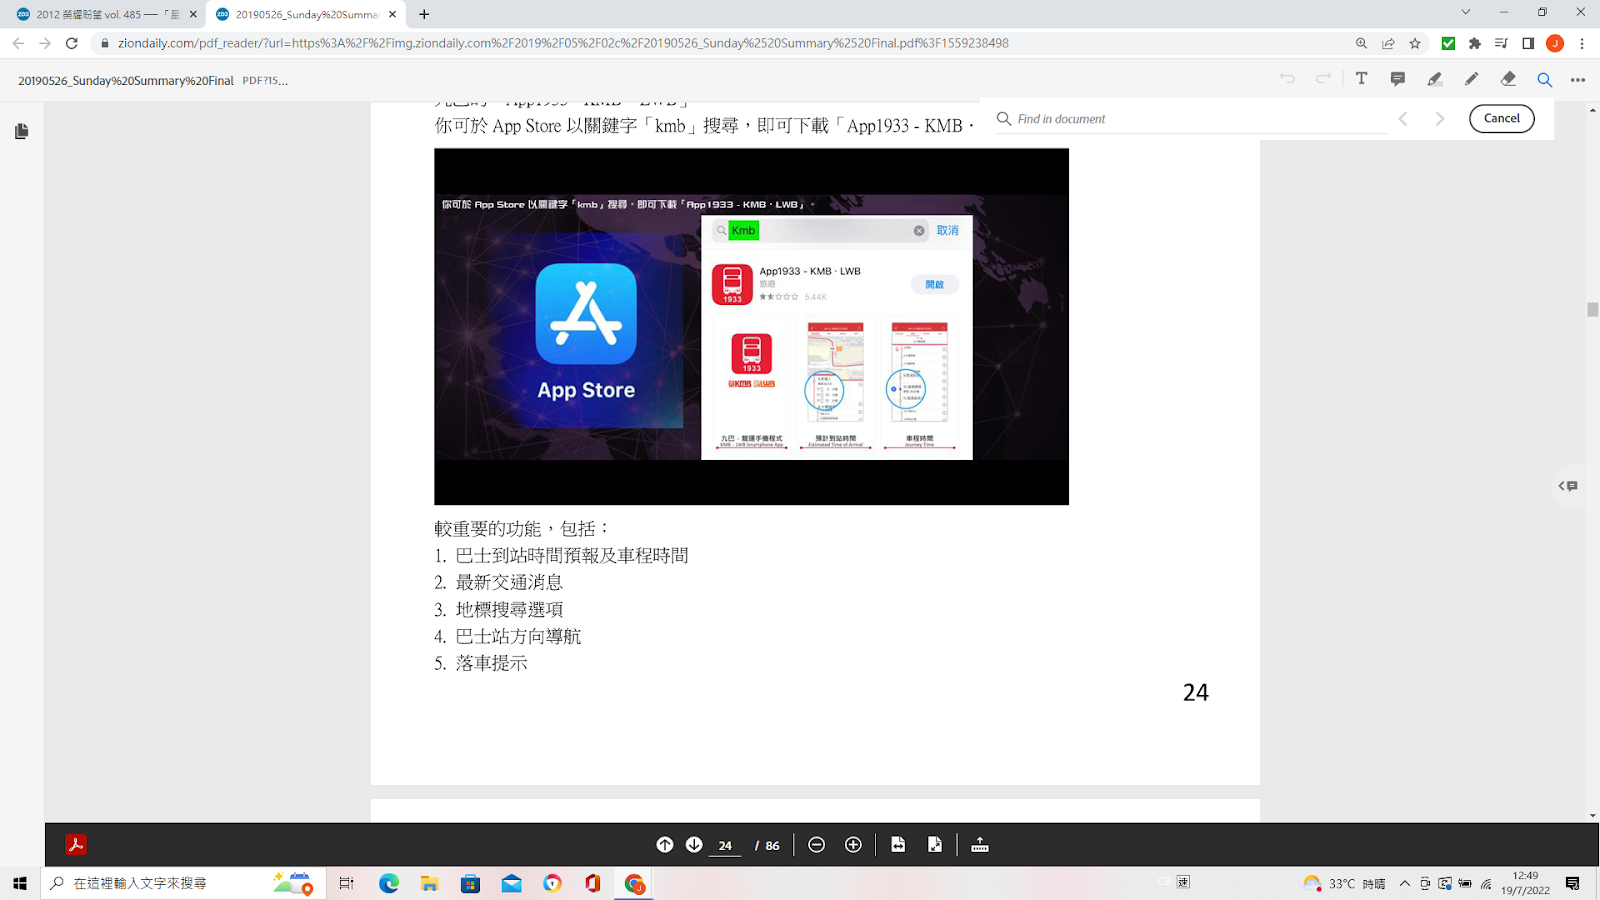Screen dimensions: 1600x900
Task: Open Mail app from taskbar
Action: [512, 883]
